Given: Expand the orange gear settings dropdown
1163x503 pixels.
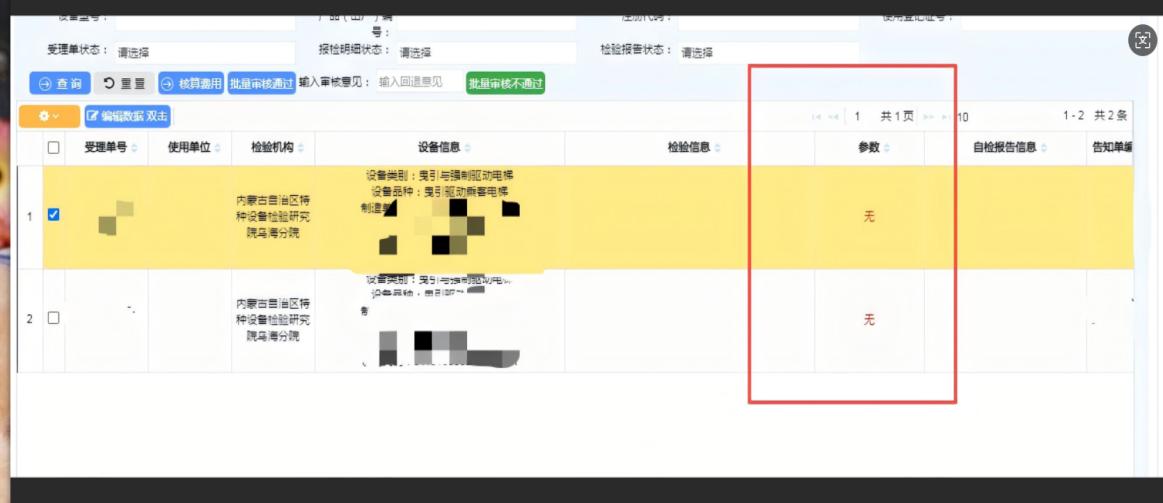Looking at the screenshot, I should coord(49,117).
